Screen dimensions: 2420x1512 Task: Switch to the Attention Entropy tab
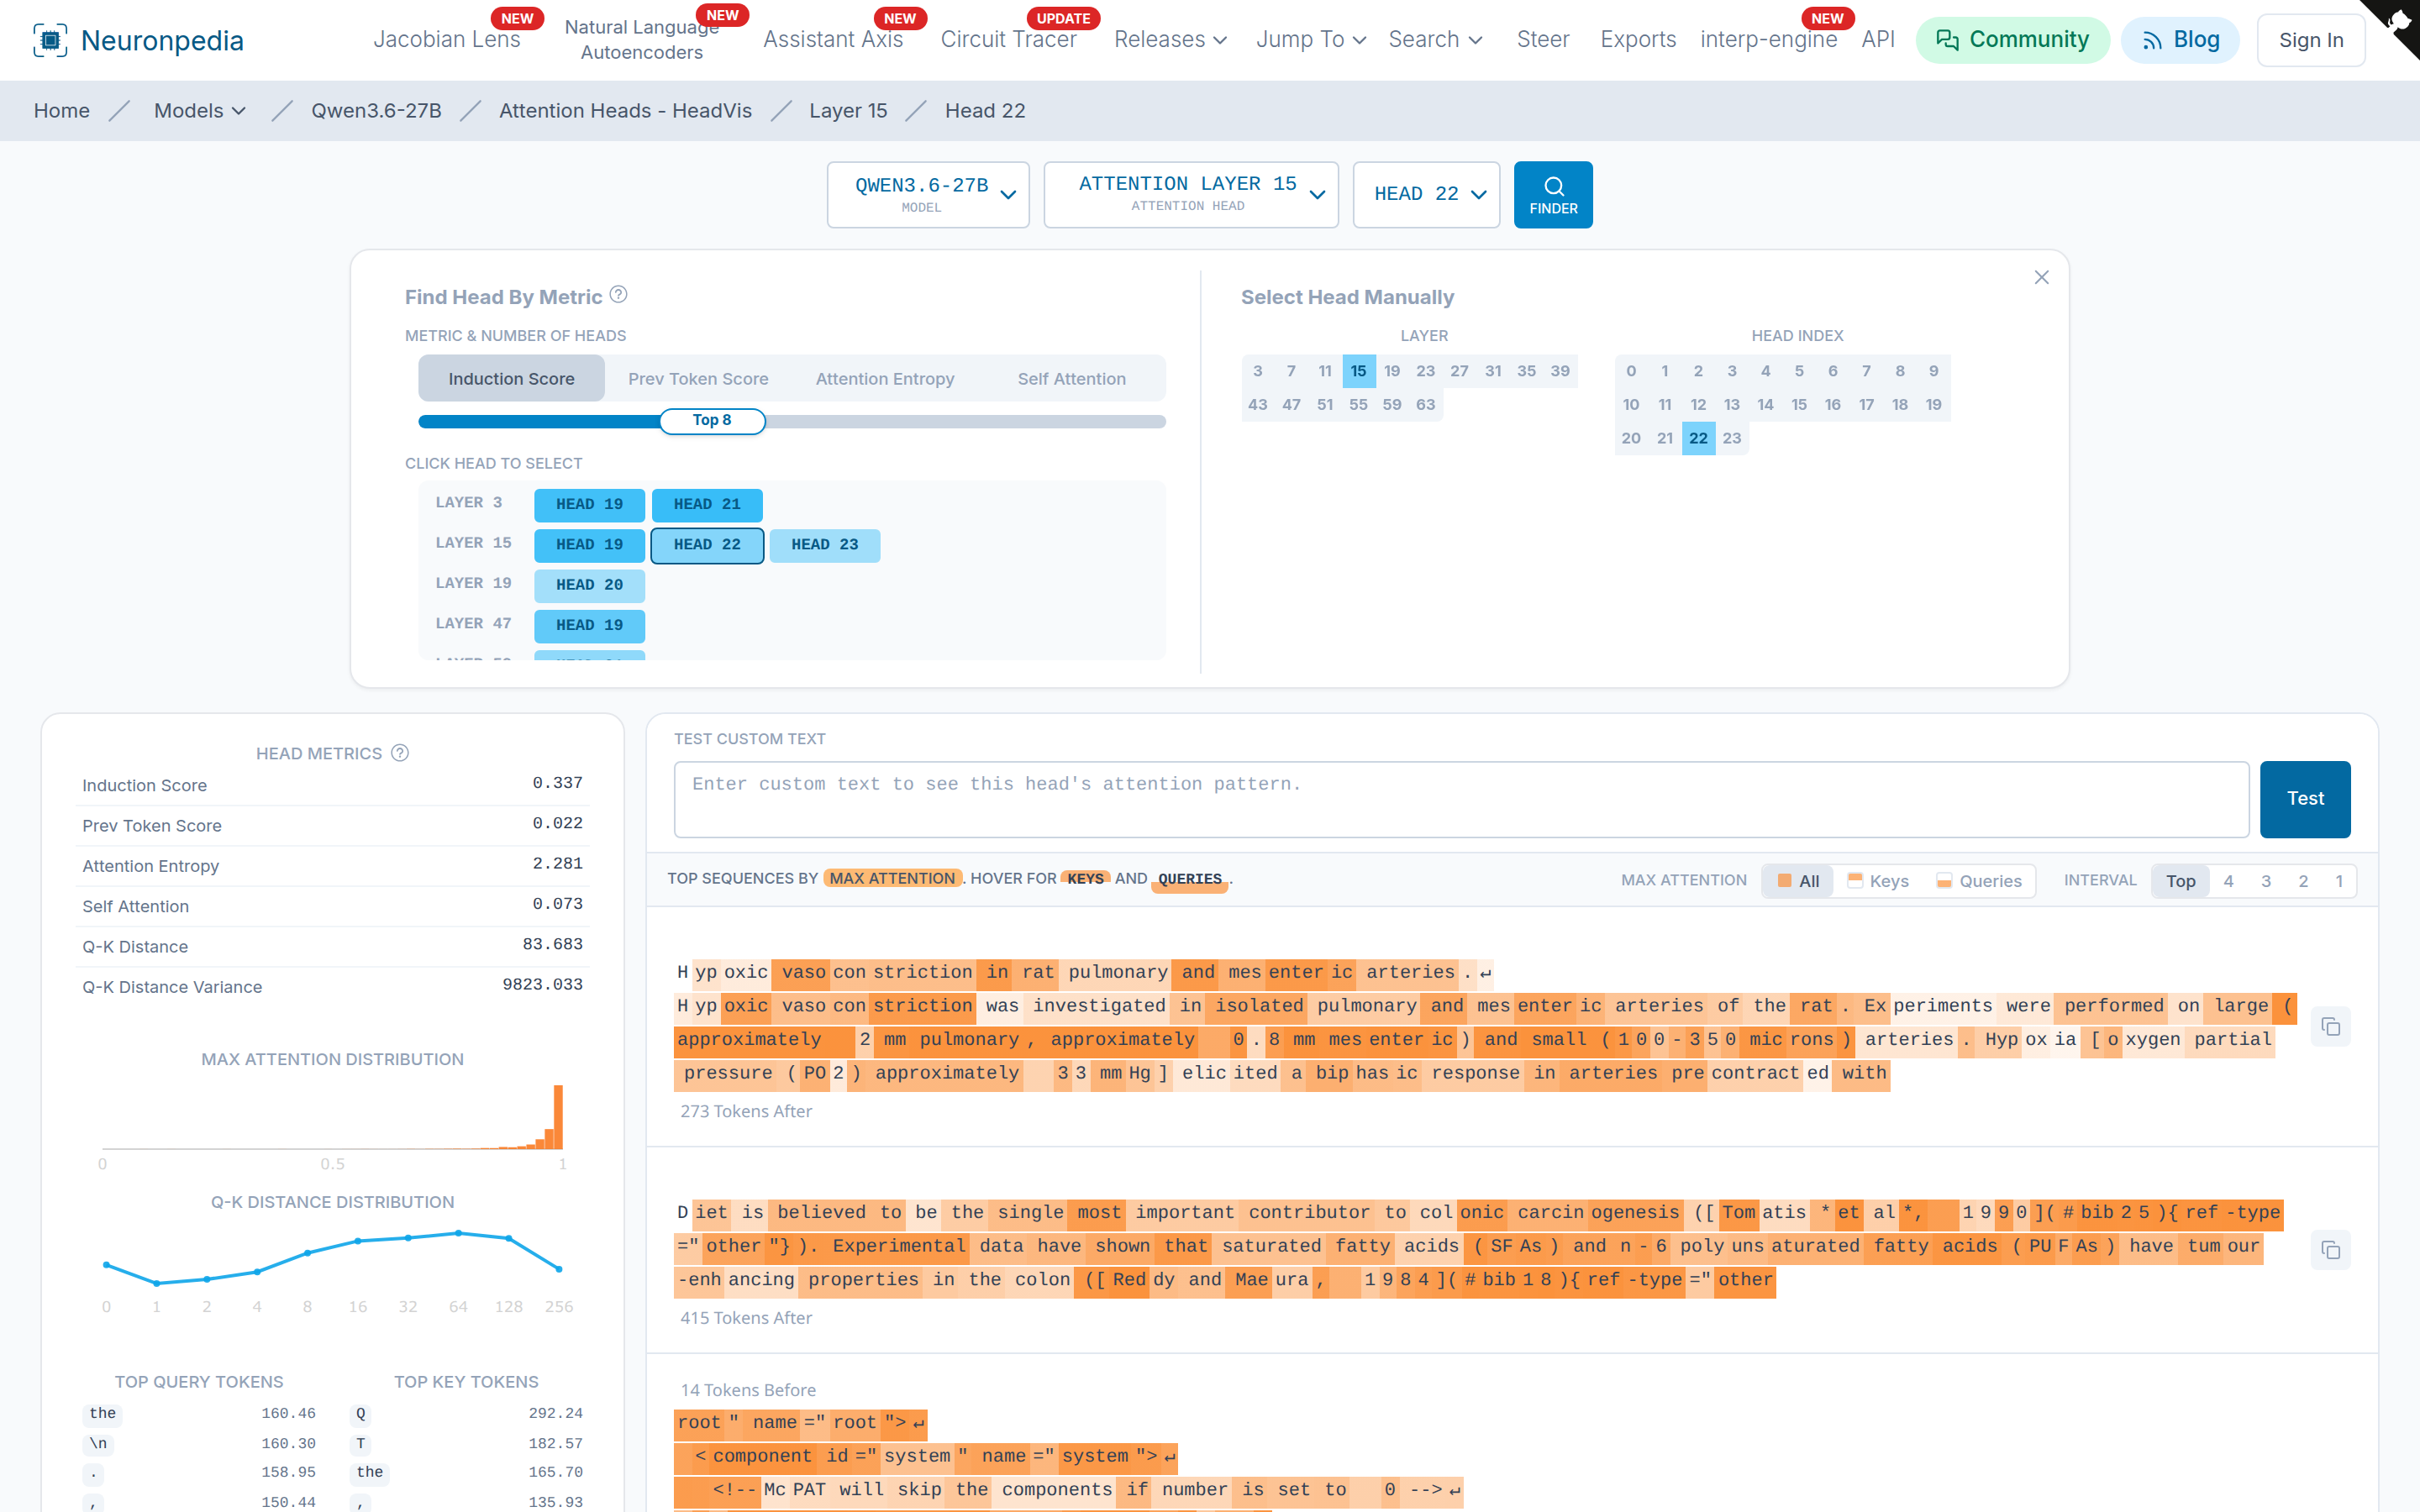885,379
